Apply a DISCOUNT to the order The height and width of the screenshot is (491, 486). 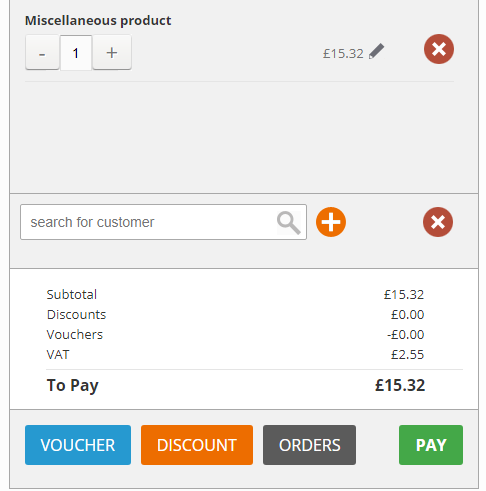click(197, 445)
